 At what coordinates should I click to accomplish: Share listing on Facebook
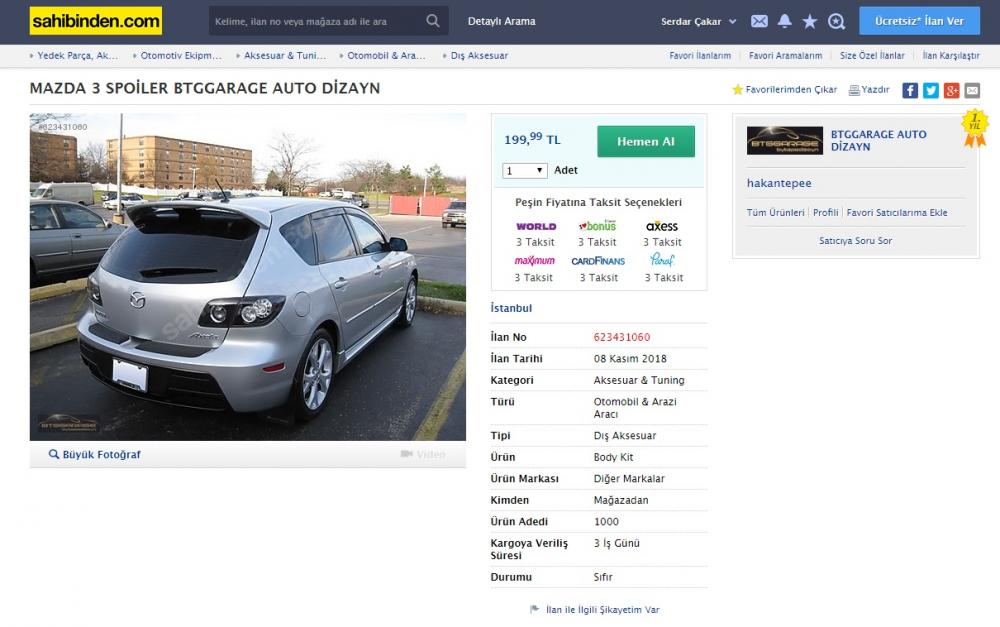[910, 91]
